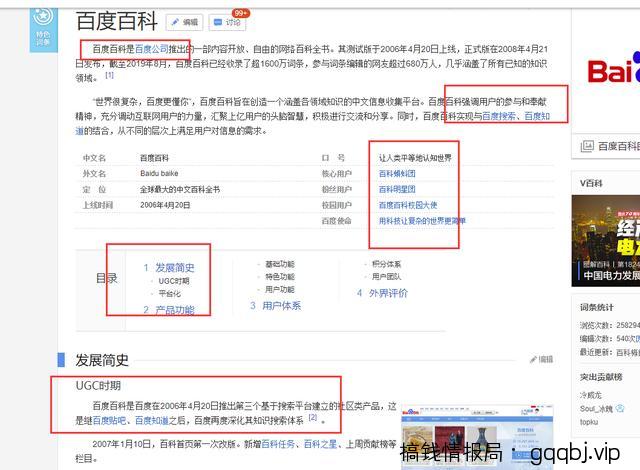Select the 让人类平等地认知世界 slogan text
This screenshot has height=470, width=640.
pyautogui.click(x=415, y=158)
